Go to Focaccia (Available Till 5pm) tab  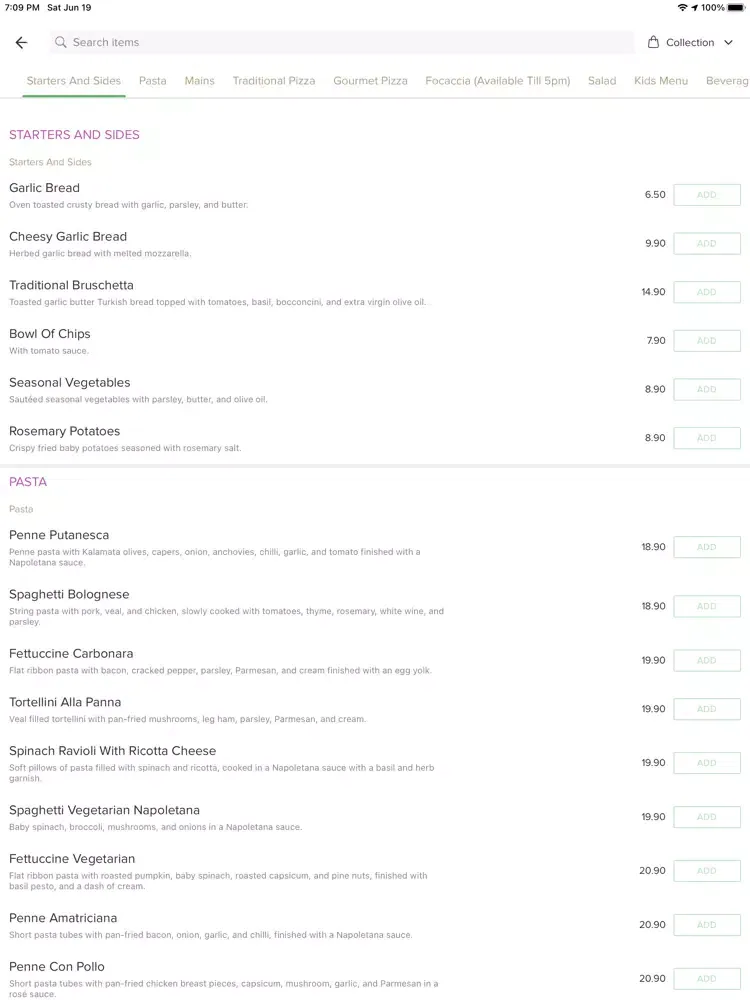[497, 81]
